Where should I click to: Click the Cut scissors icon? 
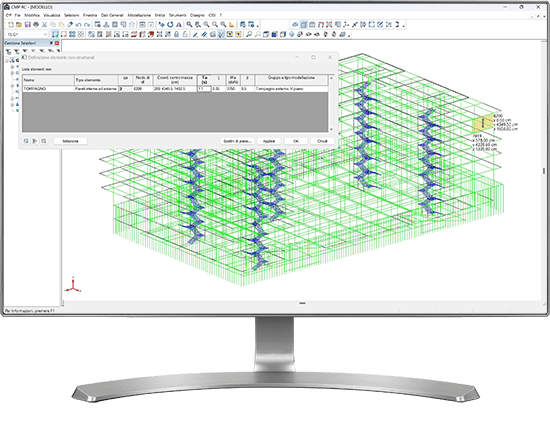(45, 25)
